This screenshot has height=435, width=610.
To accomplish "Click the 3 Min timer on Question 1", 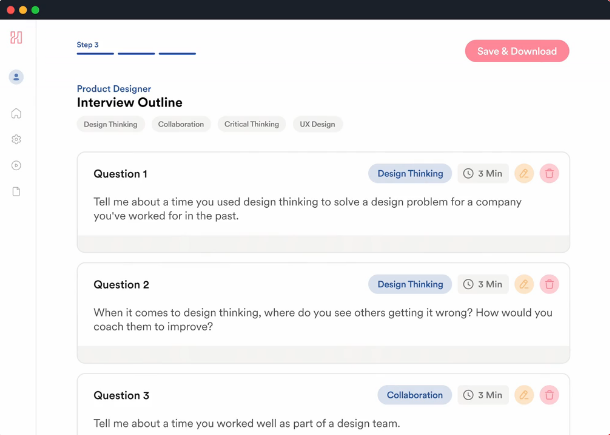I will coord(483,173).
